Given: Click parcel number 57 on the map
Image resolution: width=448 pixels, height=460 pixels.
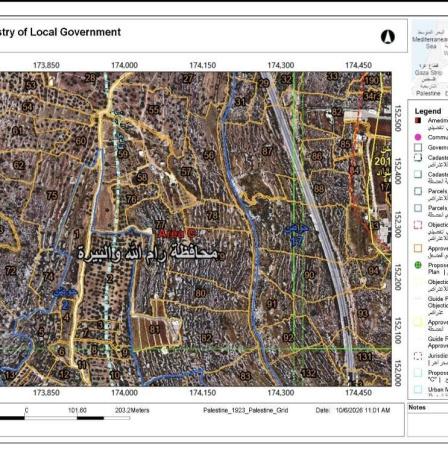Looking at the screenshot, I should click(x=186, y=172).
